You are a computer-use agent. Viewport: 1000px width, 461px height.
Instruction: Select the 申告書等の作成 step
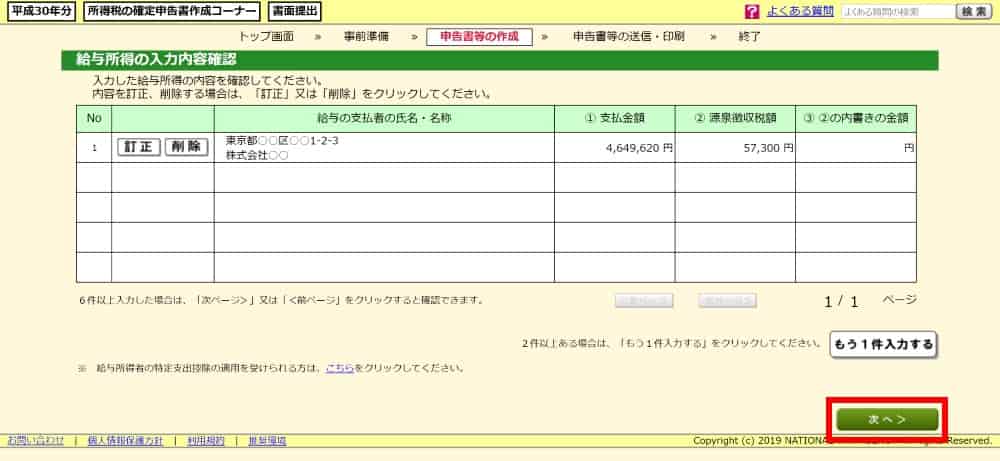[479, 36]
